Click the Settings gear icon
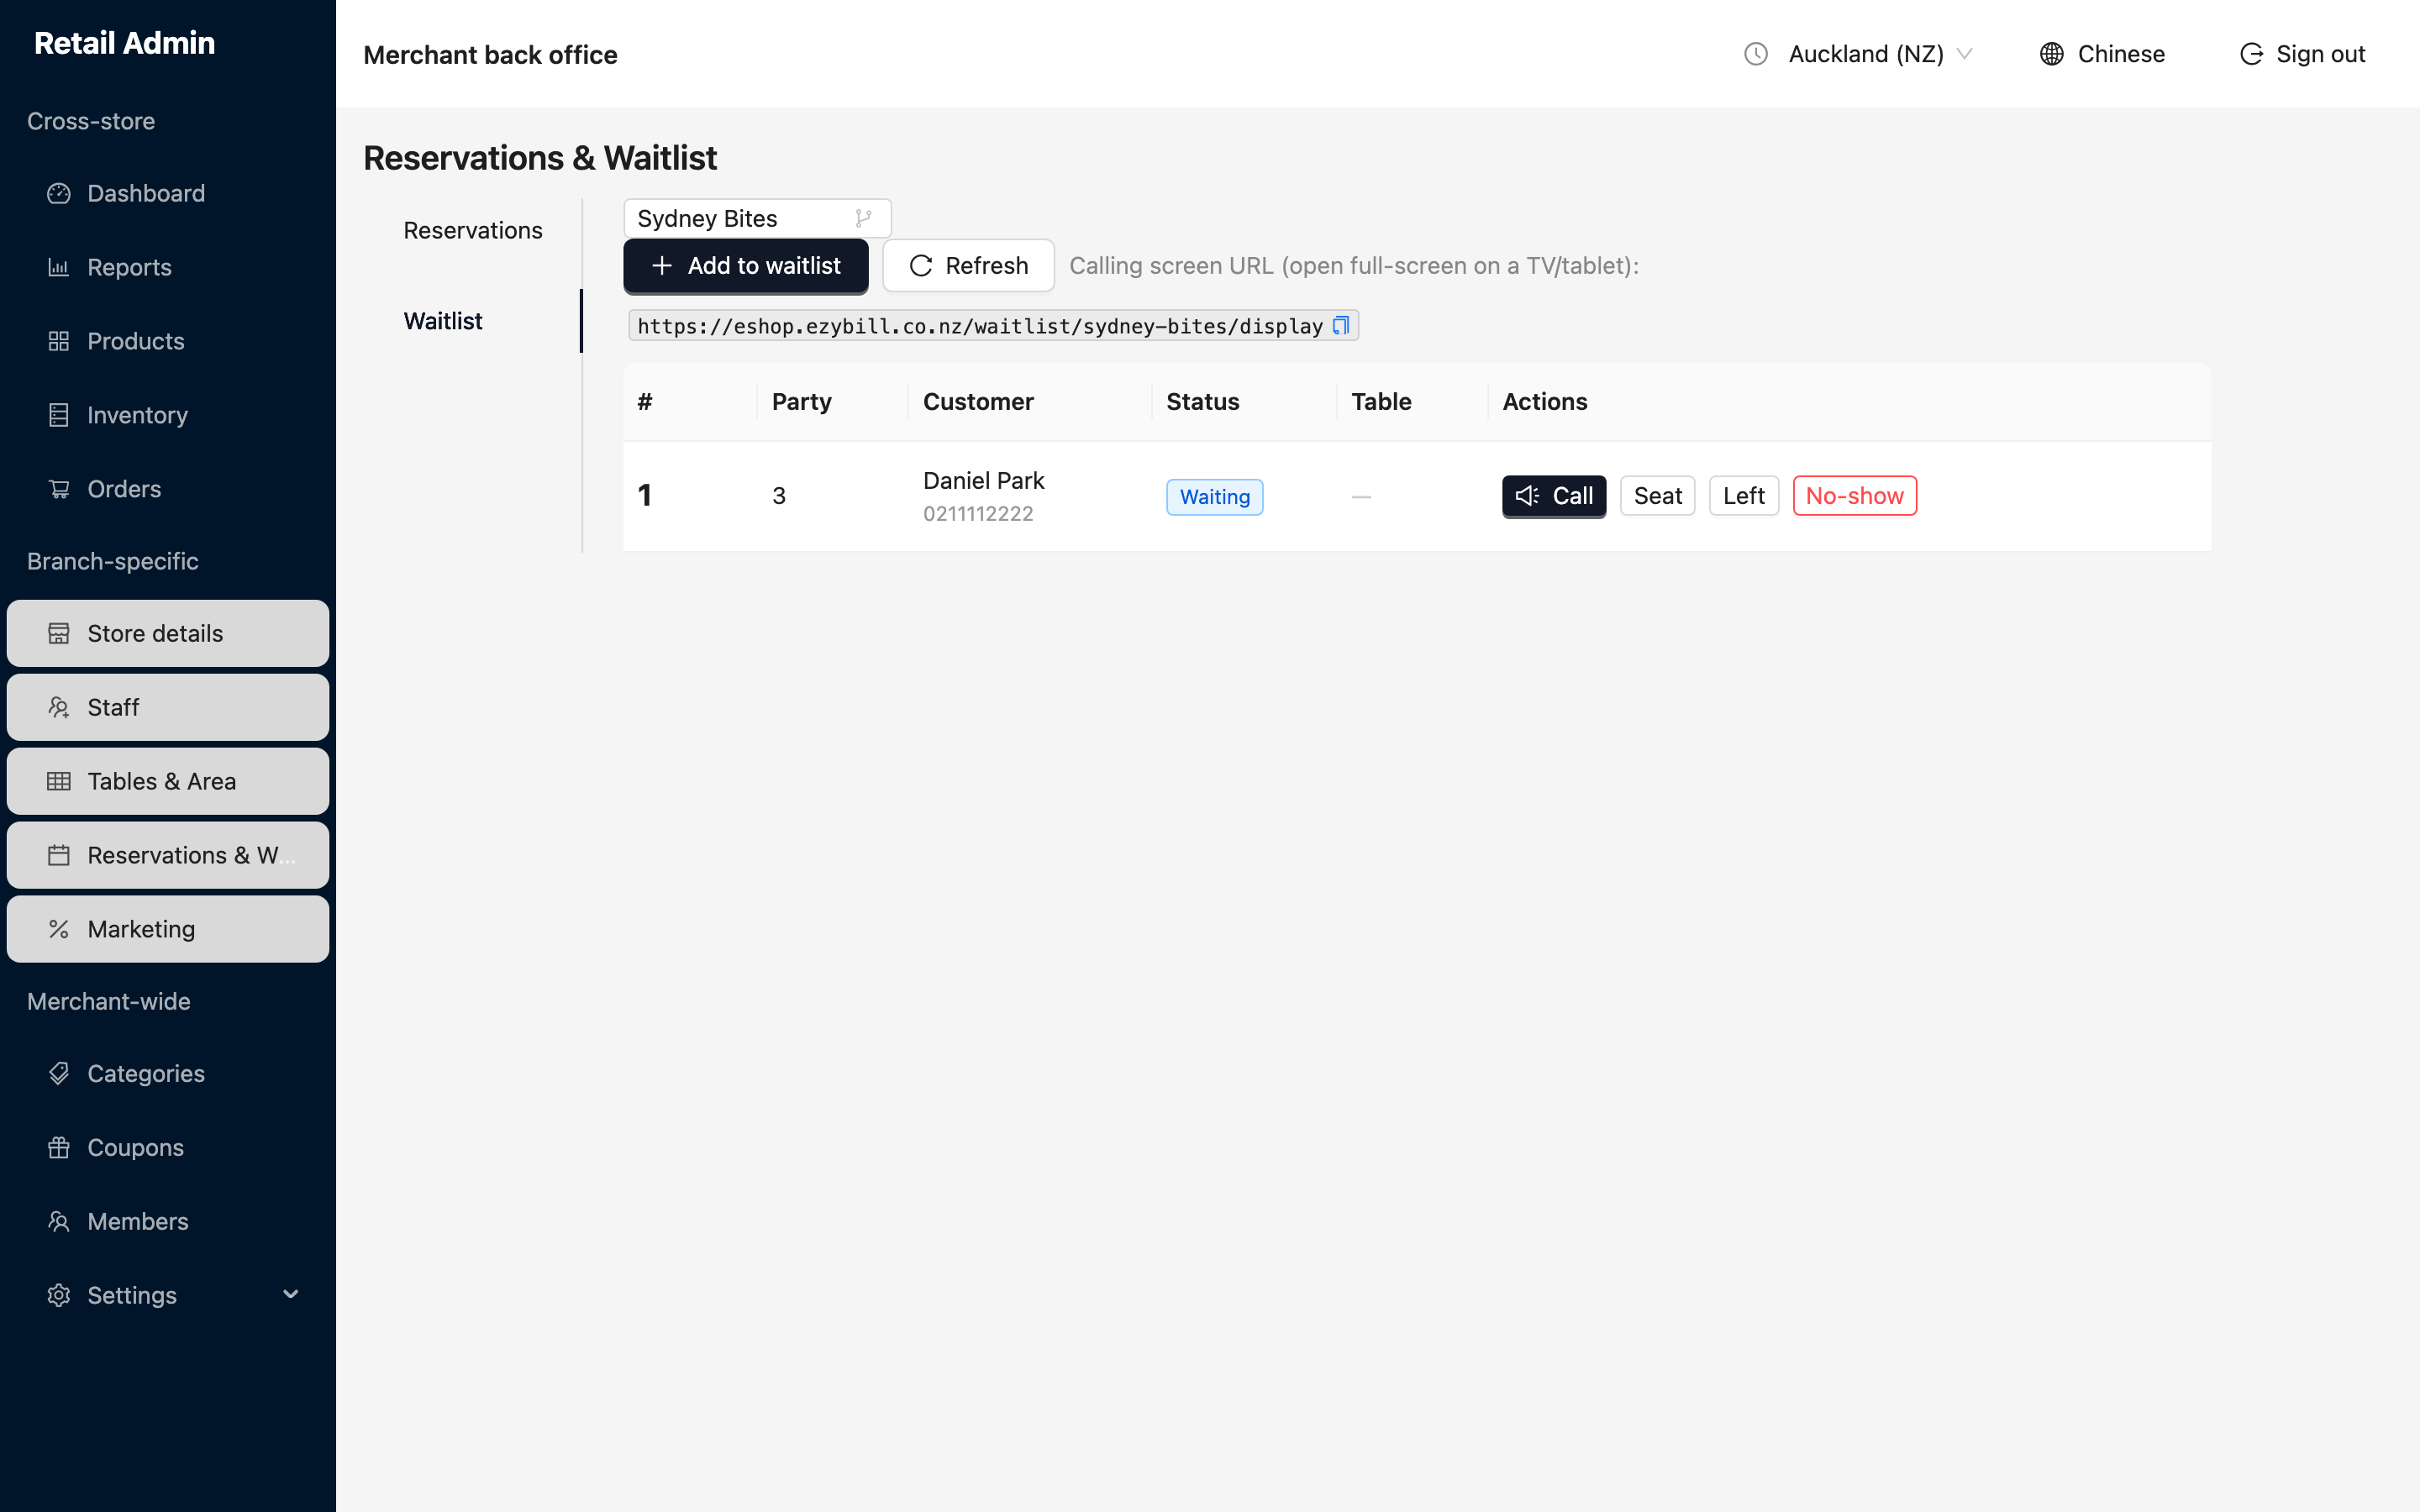The image size is (2420, 1512). point(59,1295)
